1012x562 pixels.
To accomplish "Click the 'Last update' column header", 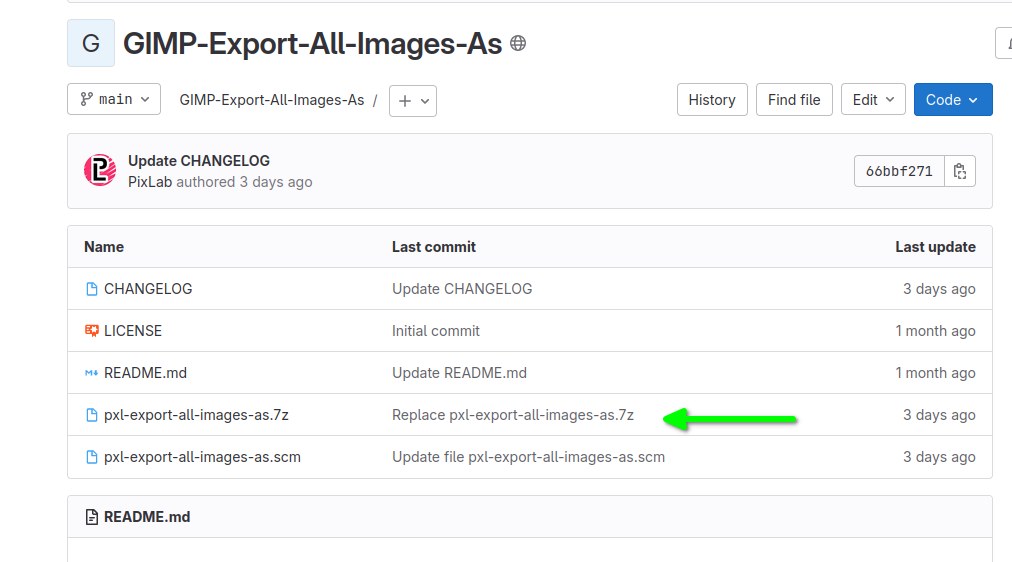I will (x=935, y=247).
